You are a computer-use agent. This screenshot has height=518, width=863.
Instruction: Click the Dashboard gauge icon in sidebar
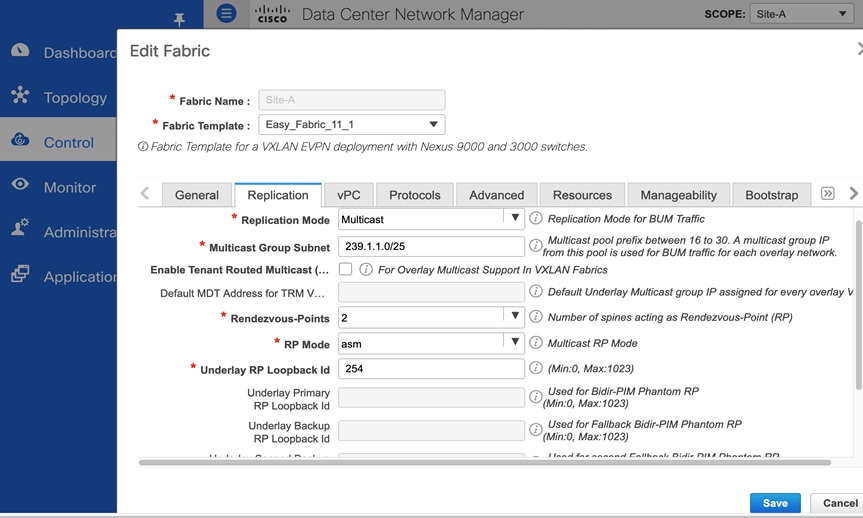point(20,51)
